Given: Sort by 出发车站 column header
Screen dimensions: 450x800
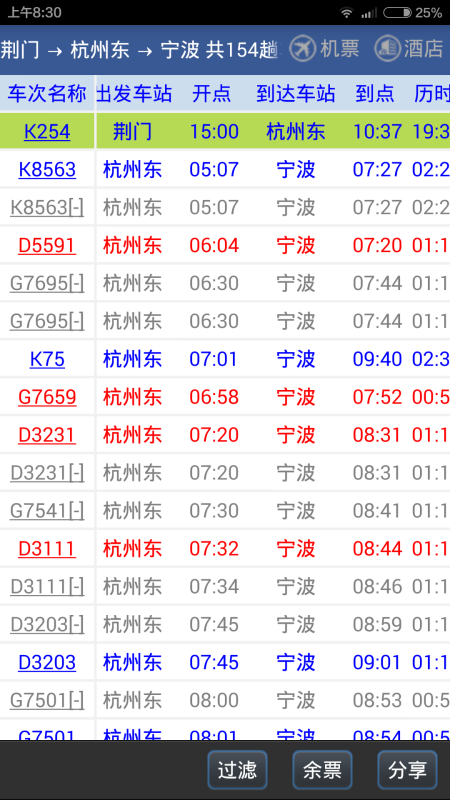Looking at the screenshot, I should point(134,94).
